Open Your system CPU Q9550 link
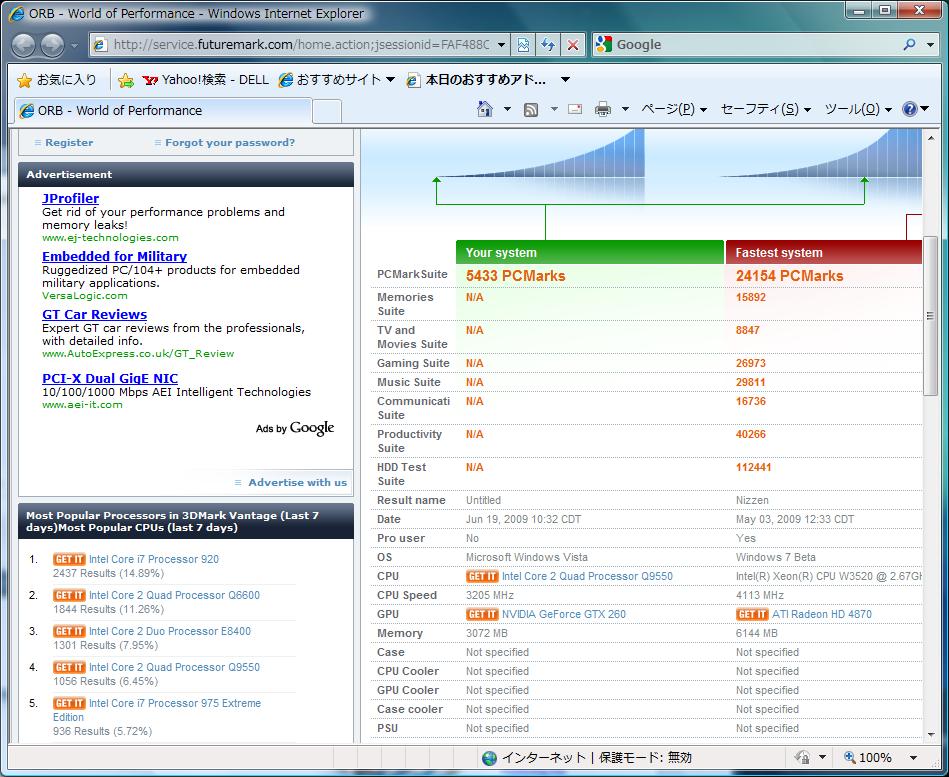 coord(587,576)
